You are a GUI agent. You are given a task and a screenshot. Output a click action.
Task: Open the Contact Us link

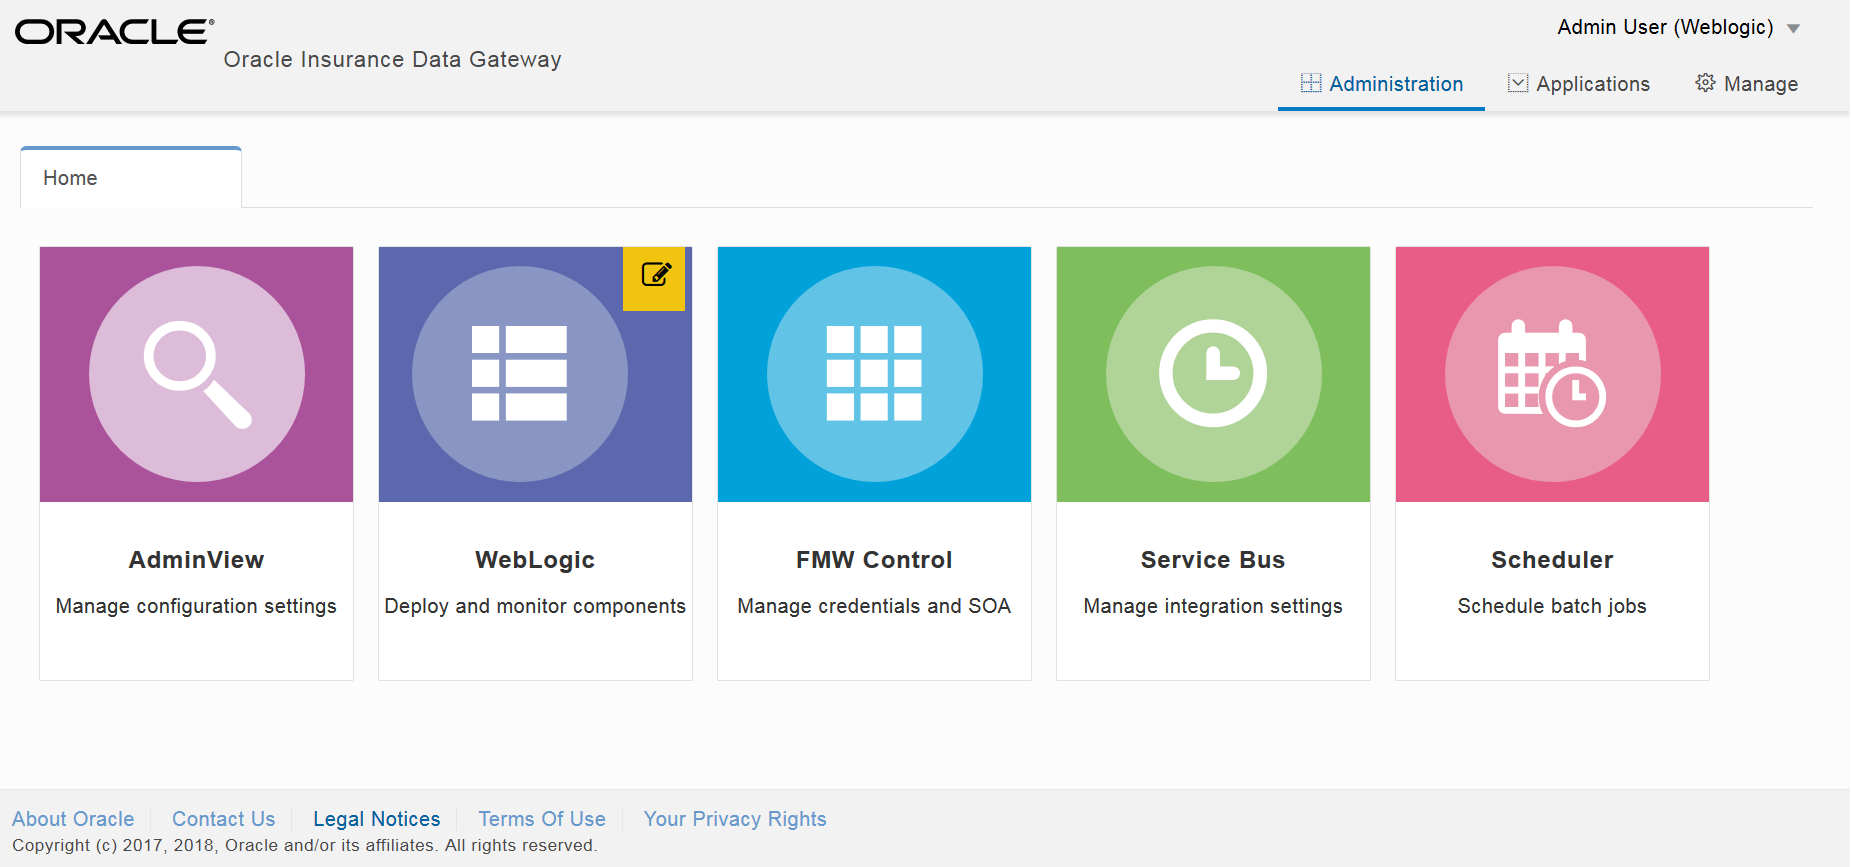coord(224,819)
